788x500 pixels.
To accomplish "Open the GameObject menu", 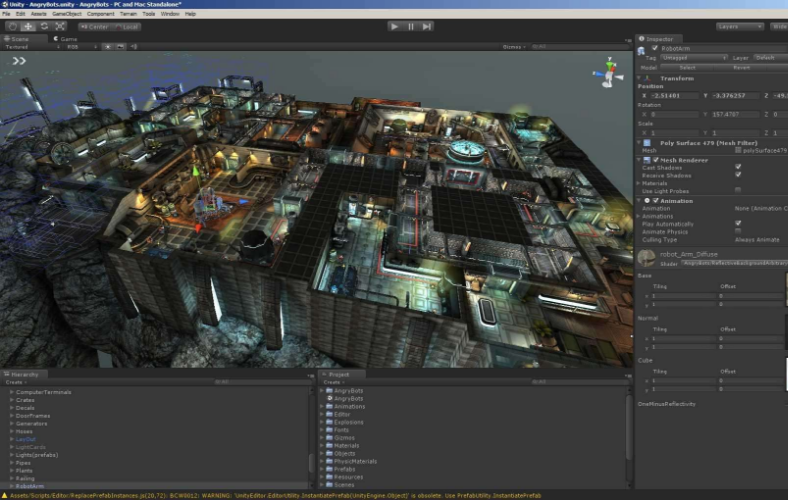I will (66, 14).
